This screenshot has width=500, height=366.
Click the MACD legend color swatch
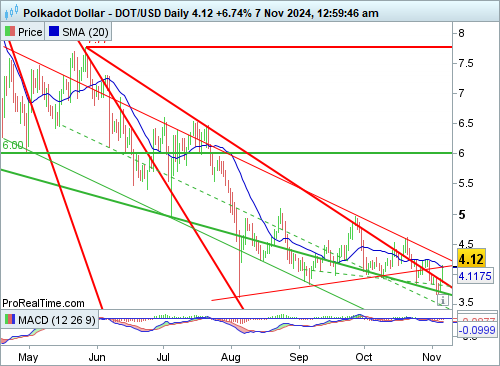10,319
